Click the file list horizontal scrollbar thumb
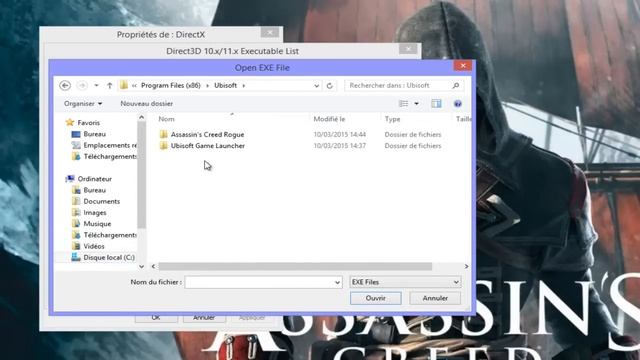 295,267
